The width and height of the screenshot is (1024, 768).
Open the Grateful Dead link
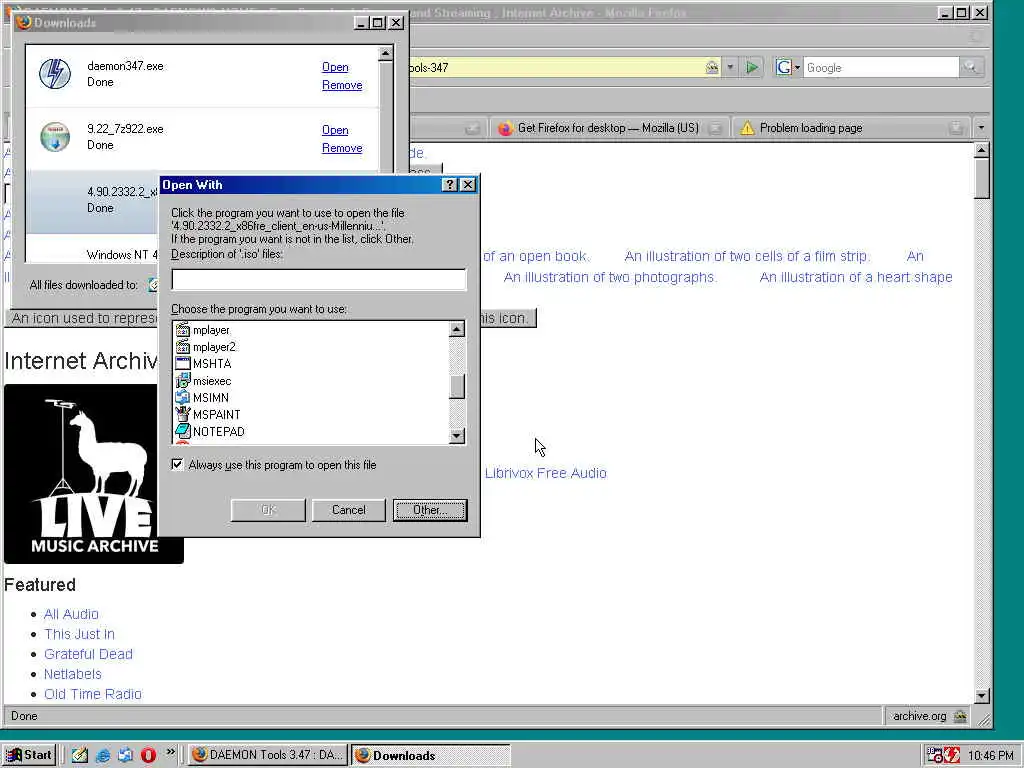[88, 654]
